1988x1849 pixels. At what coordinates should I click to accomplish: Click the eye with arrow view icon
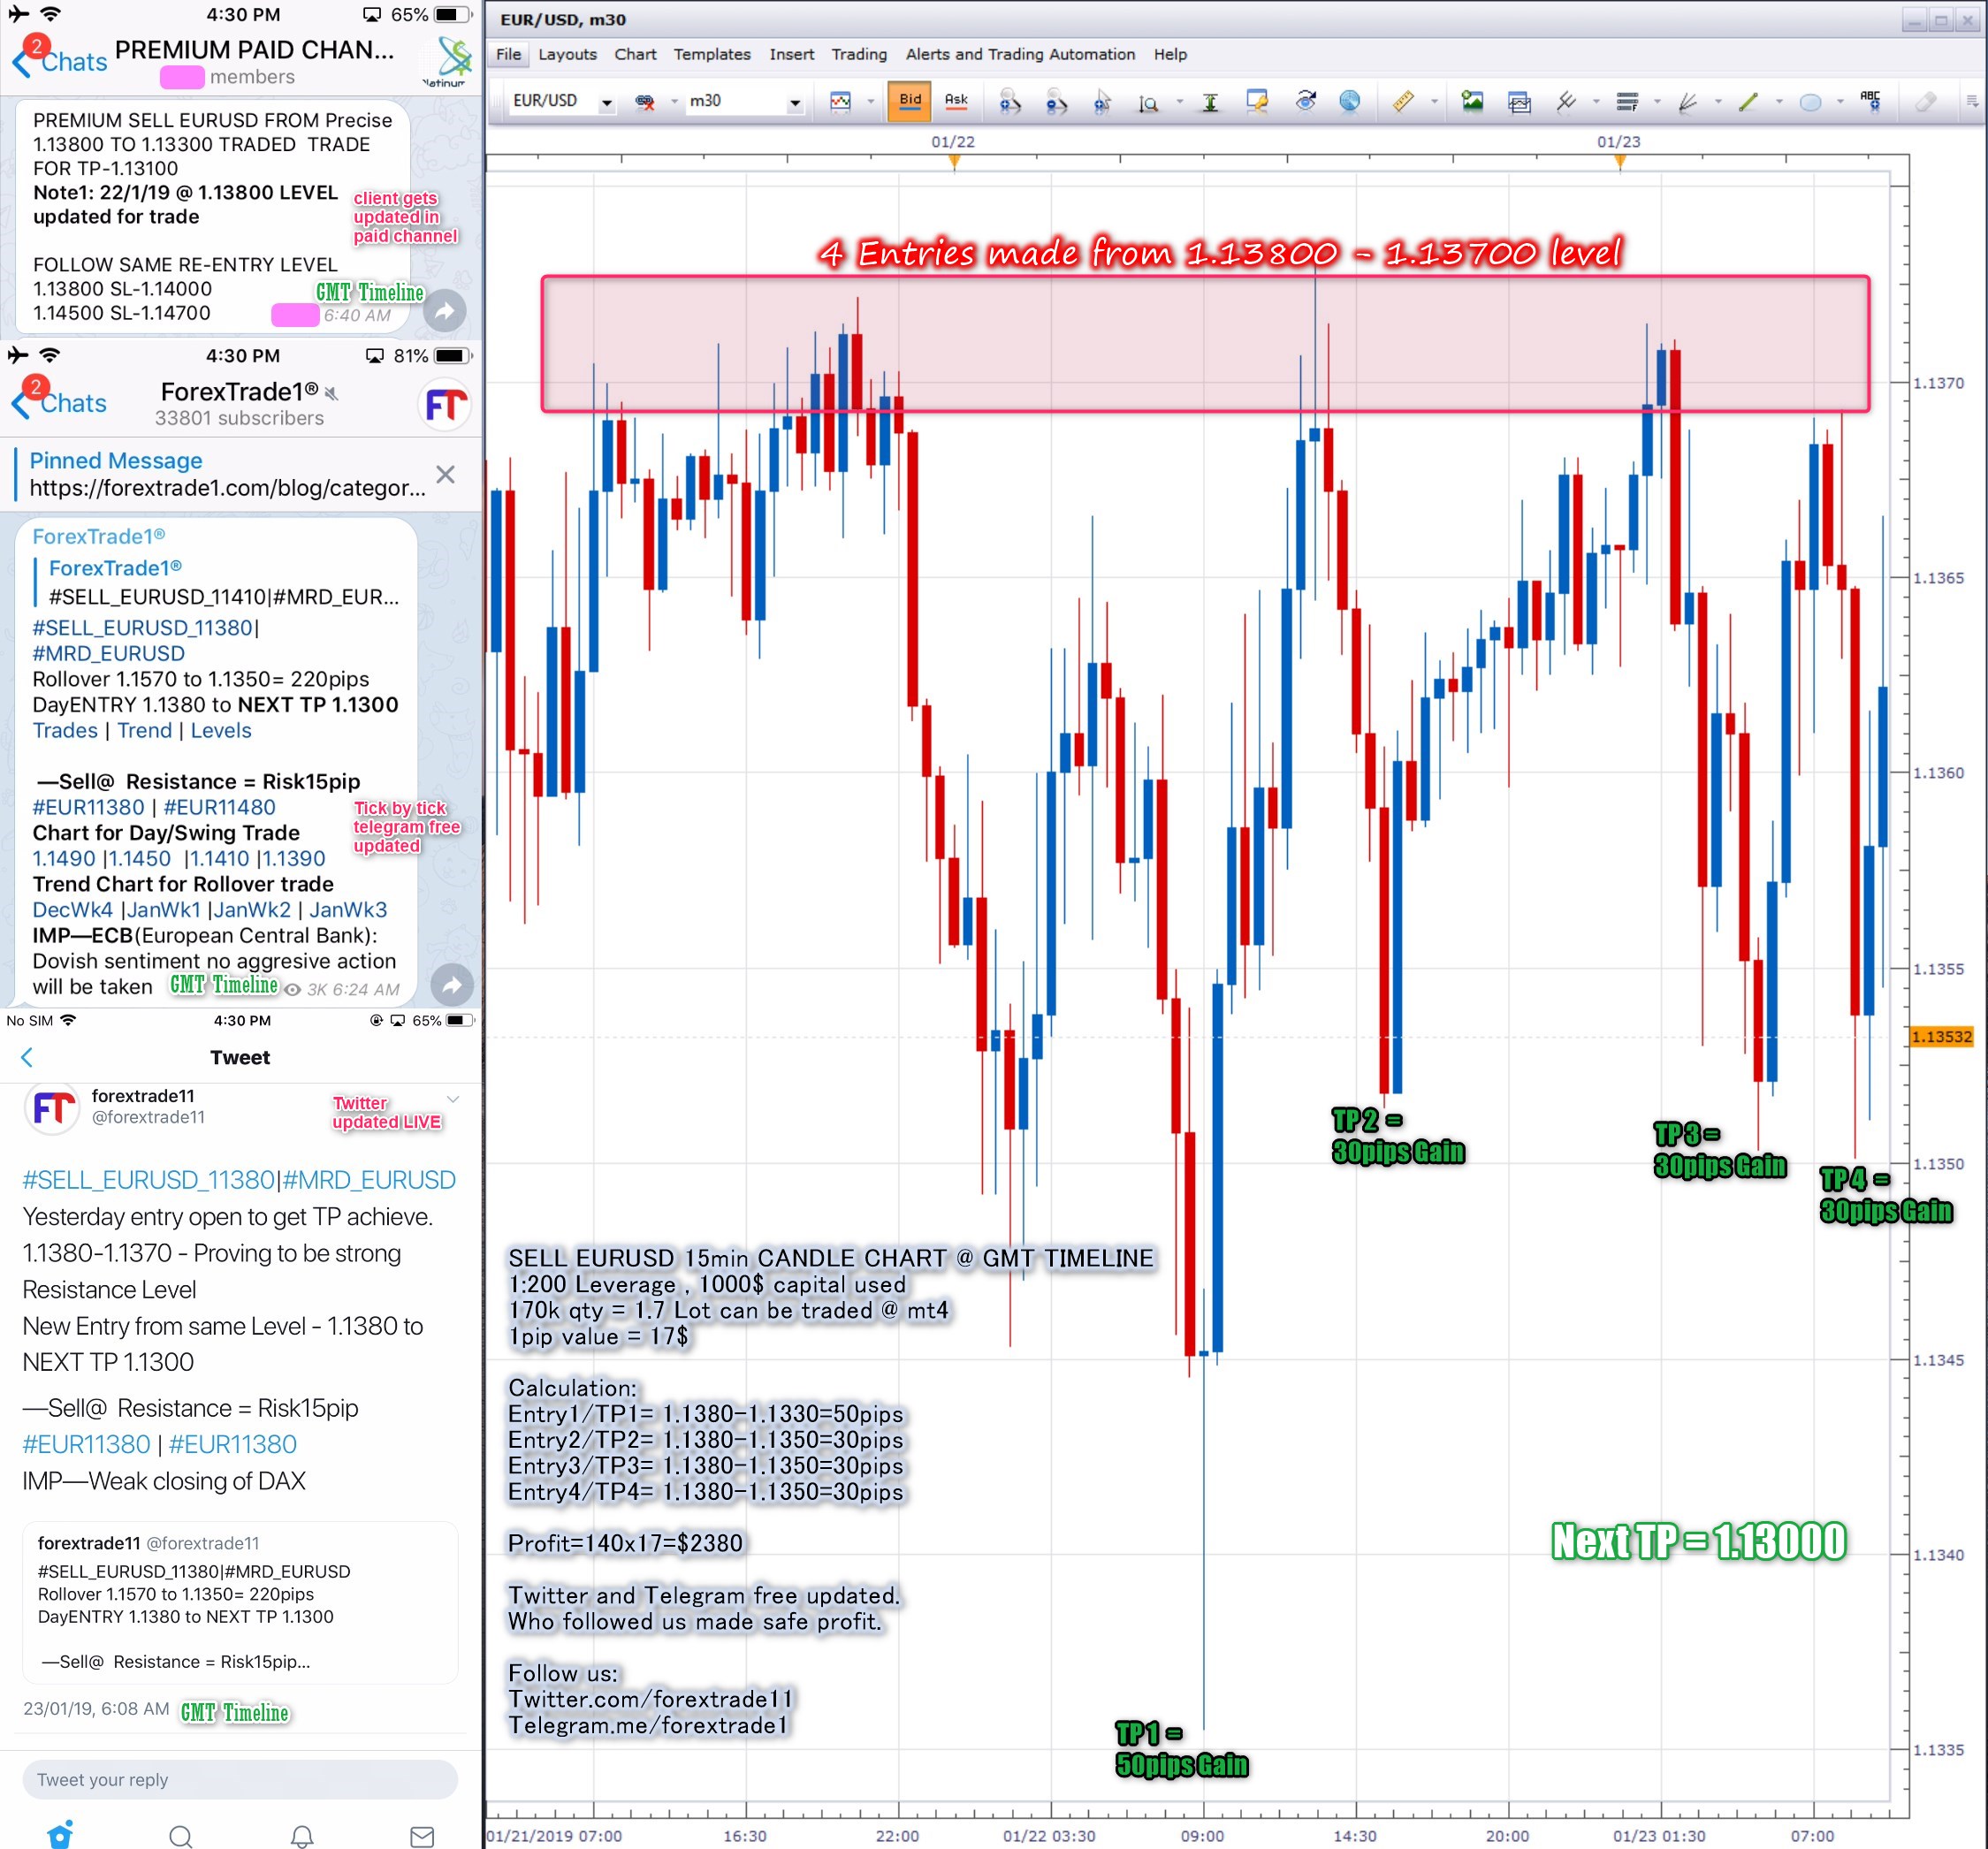[1305, 101]
